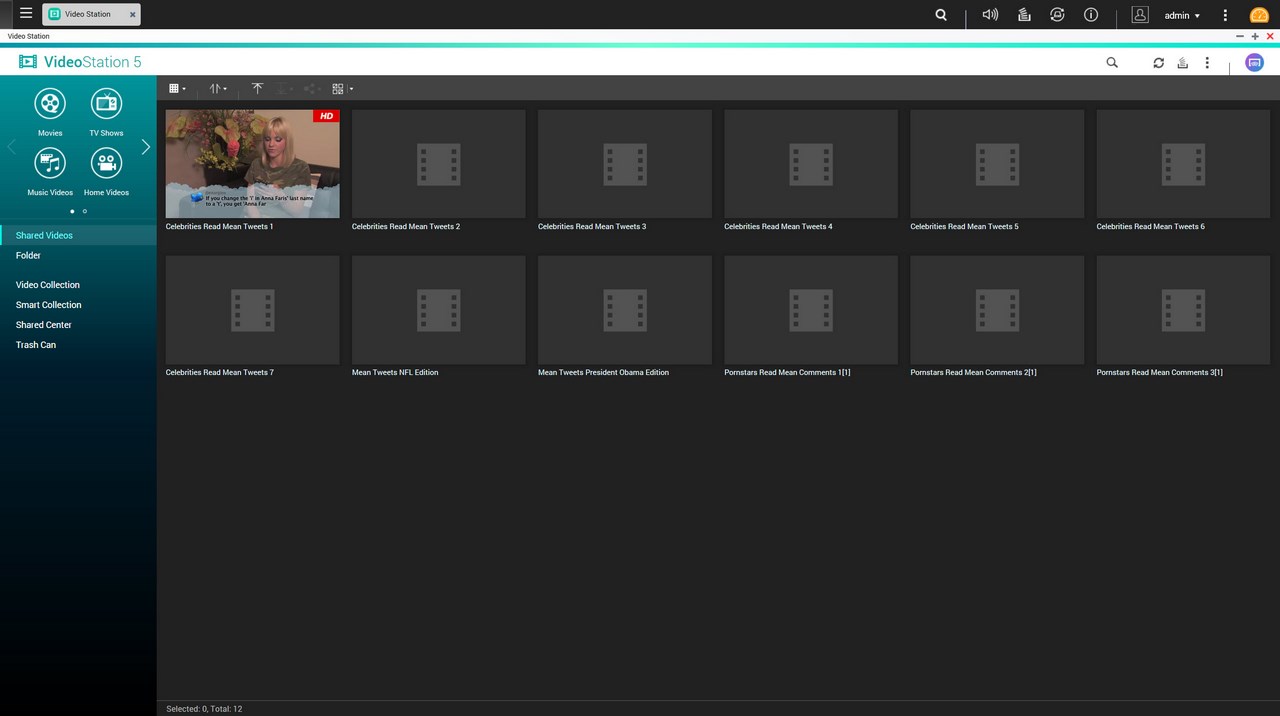Open external devices icon in QTS bar
Viewport: 1280px width, 716px height.
pos(1057,15)
